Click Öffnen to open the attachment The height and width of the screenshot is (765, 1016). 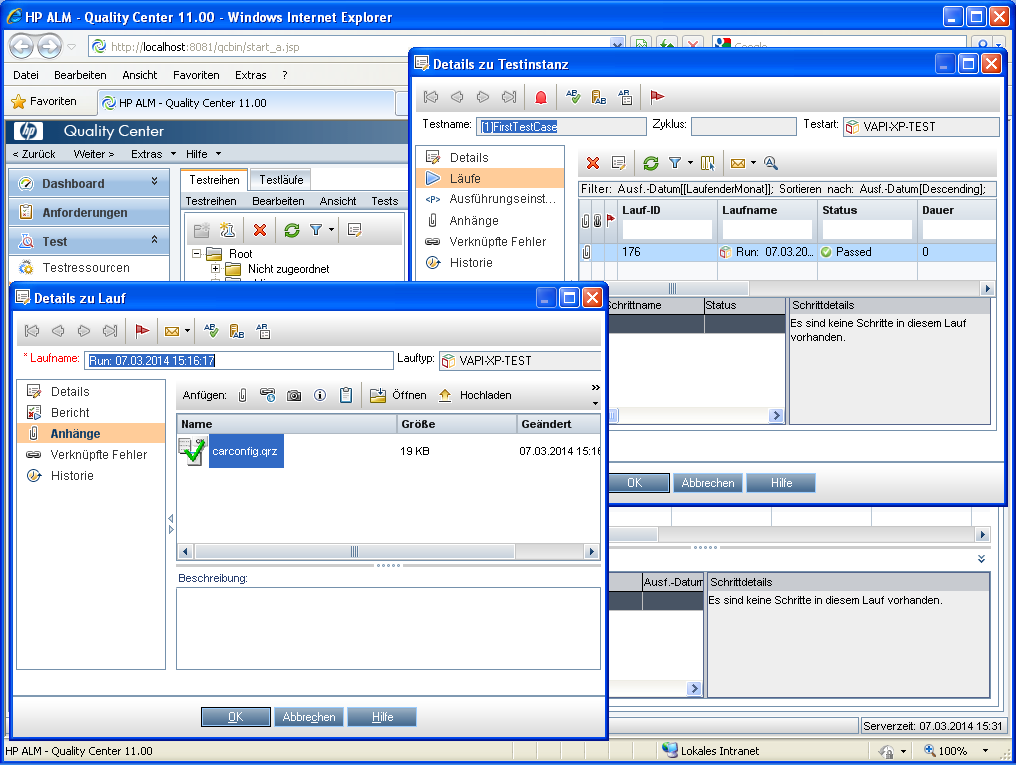point(398,395)
